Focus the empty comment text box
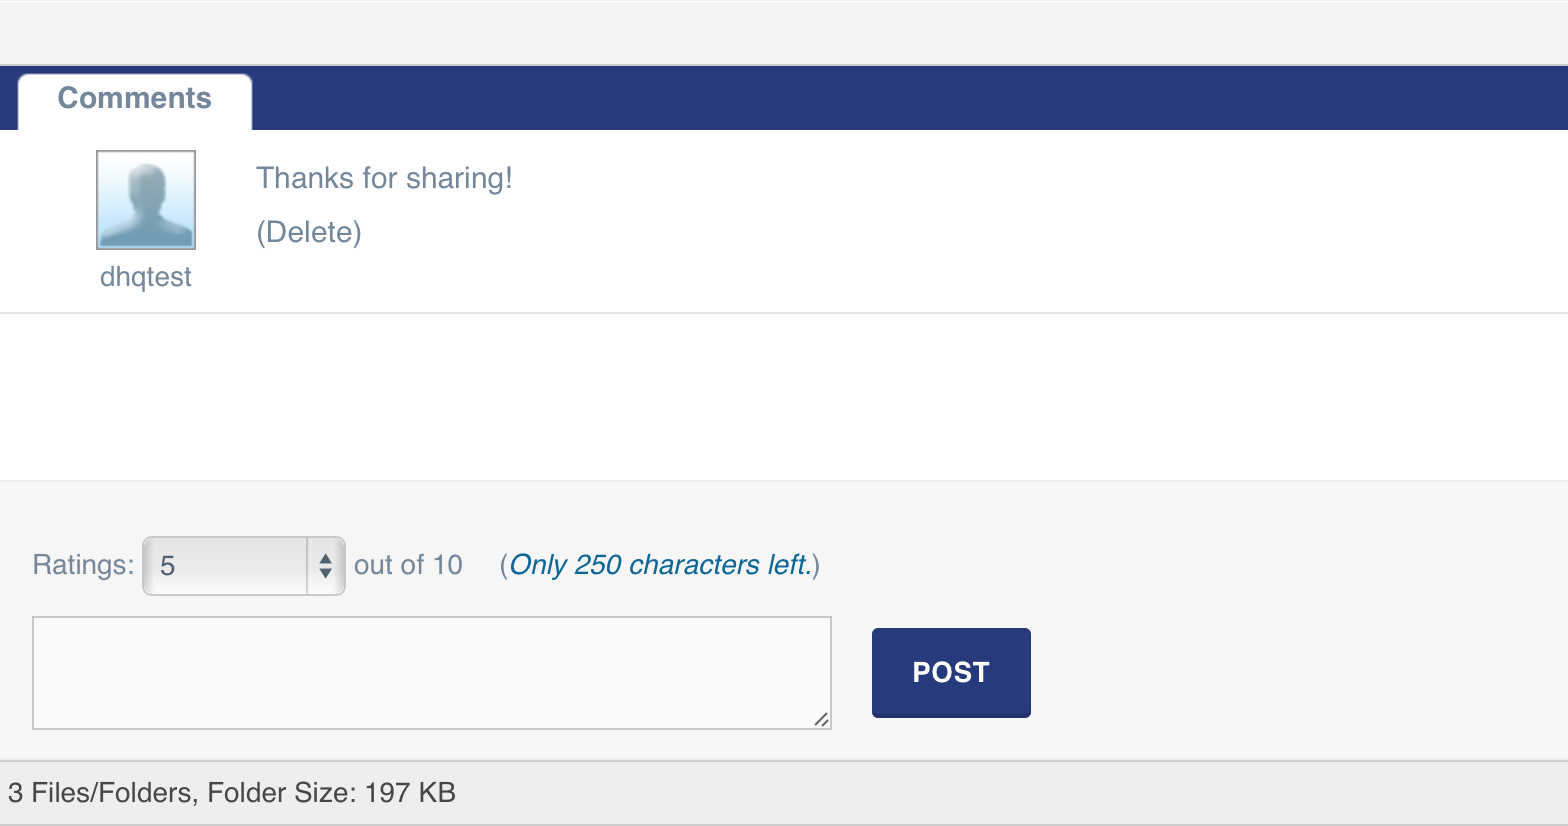This screenshot has width=1568, height=826. click(431, 672)
